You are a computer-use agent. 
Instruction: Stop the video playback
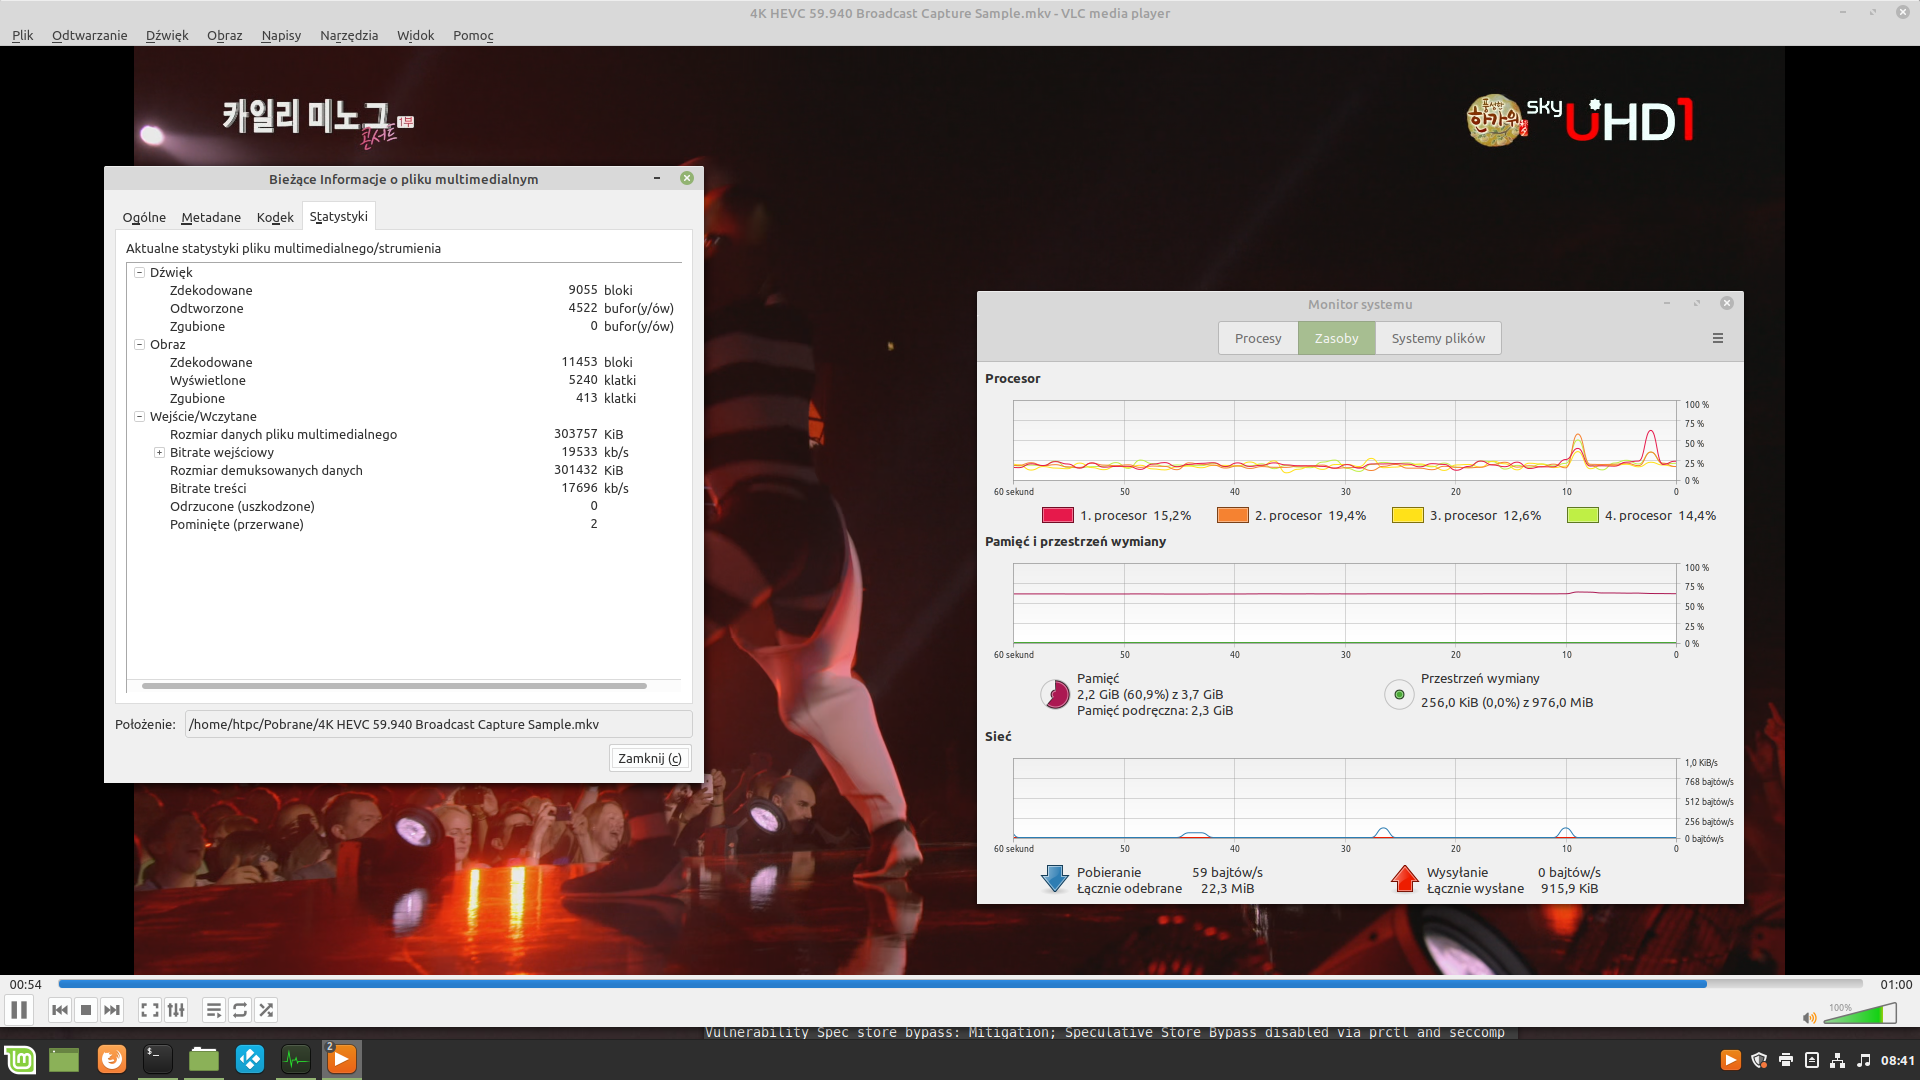(86, 1010)
